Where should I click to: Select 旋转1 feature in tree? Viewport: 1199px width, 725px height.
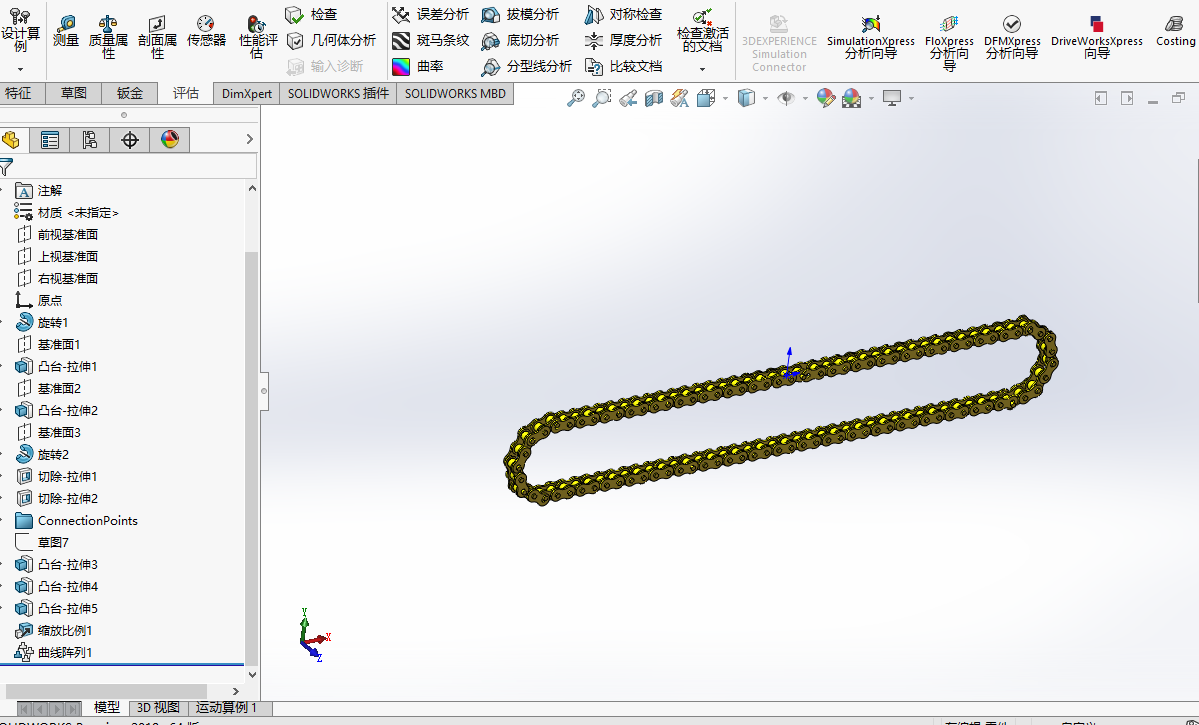click(53, 323)
